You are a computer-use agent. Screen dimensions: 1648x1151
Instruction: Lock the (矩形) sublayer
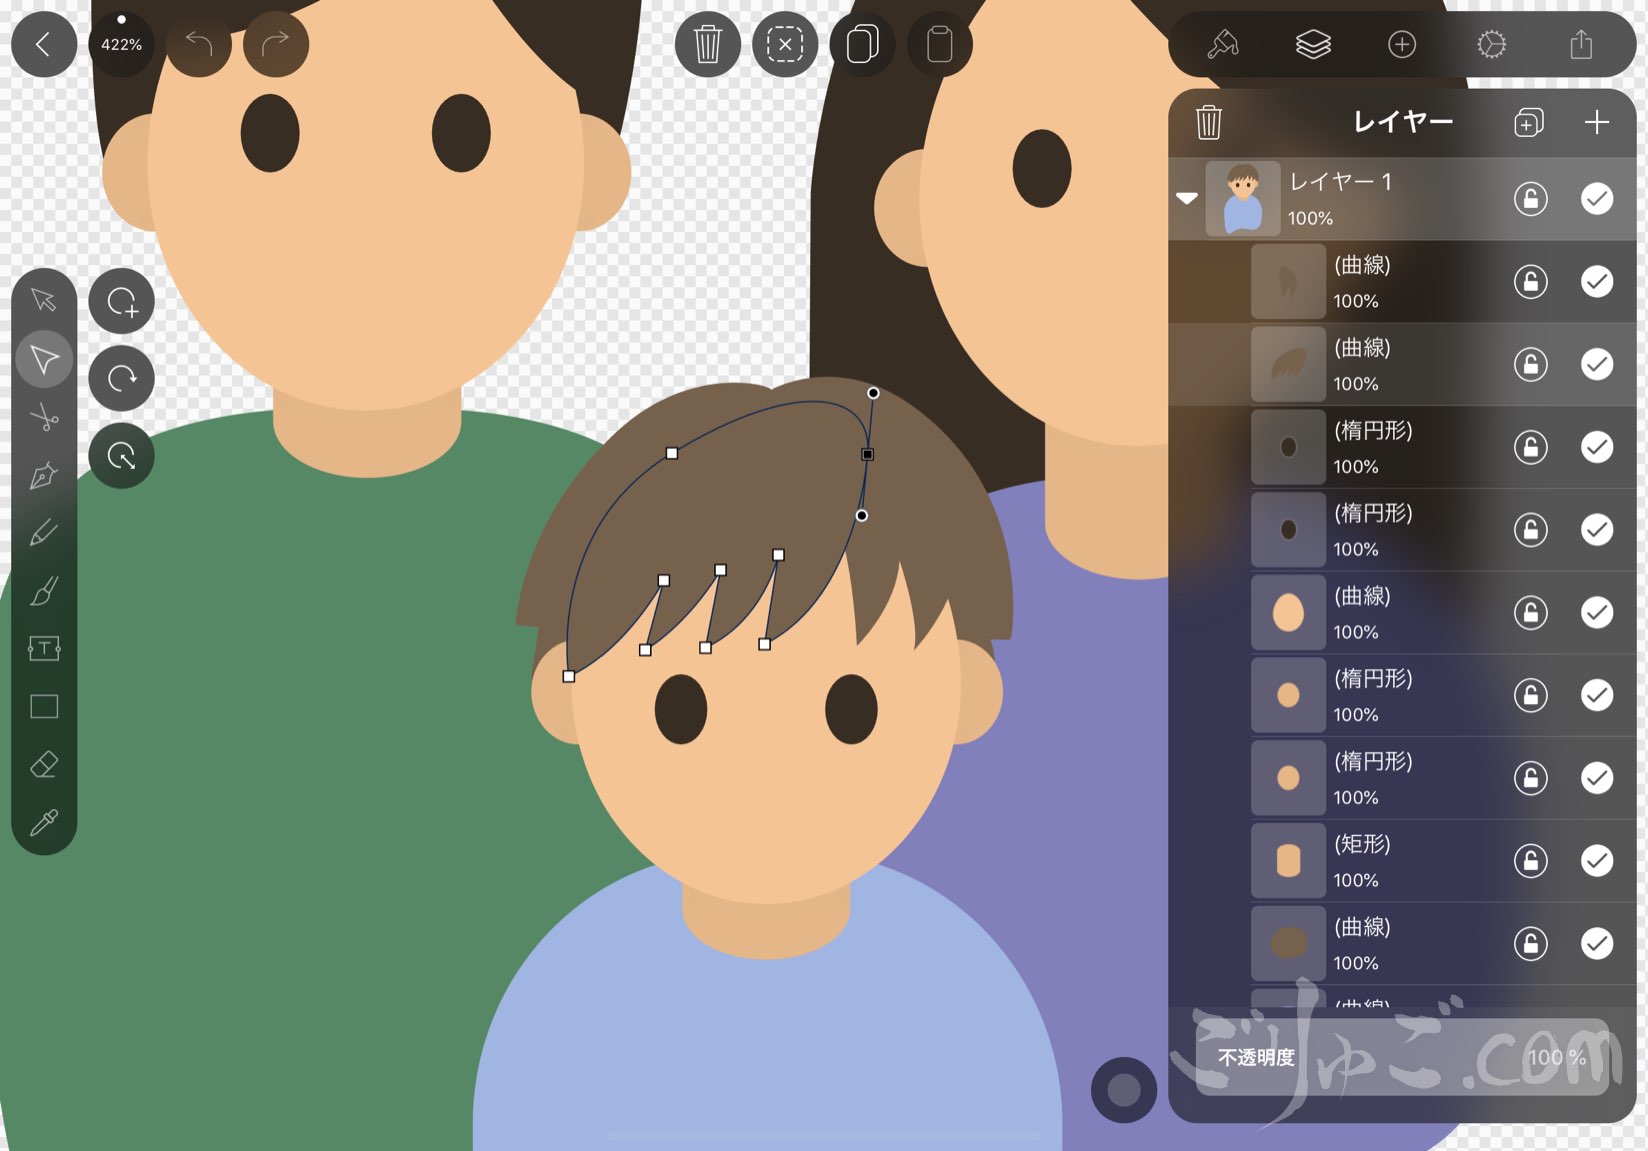click(x=1533, y=861)
